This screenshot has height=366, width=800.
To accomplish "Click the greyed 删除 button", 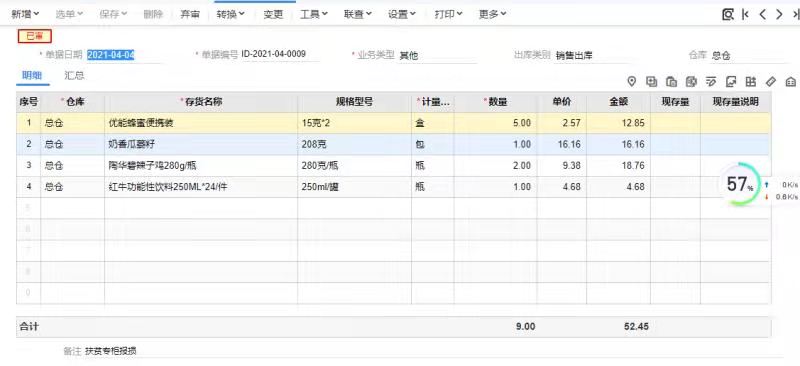I will [x=153, y=14].
